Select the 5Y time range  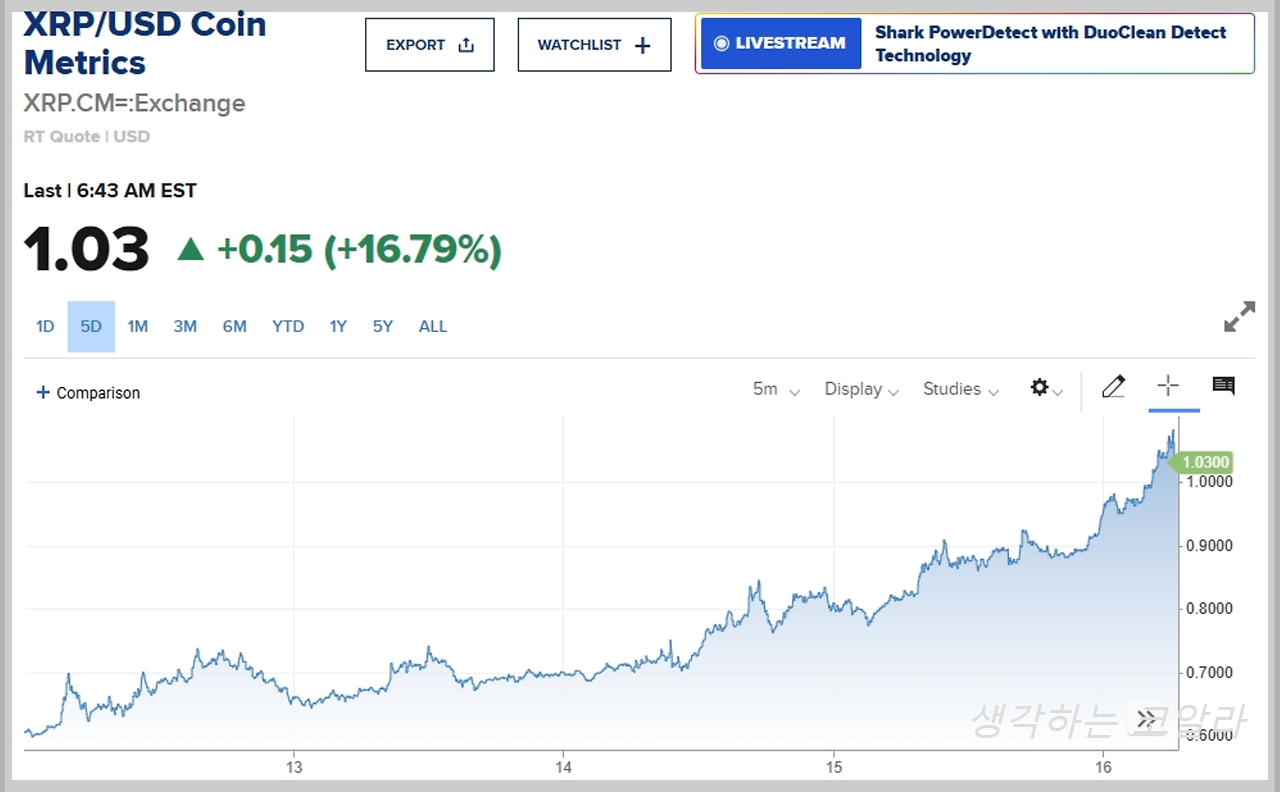click(x=383, y=326)
